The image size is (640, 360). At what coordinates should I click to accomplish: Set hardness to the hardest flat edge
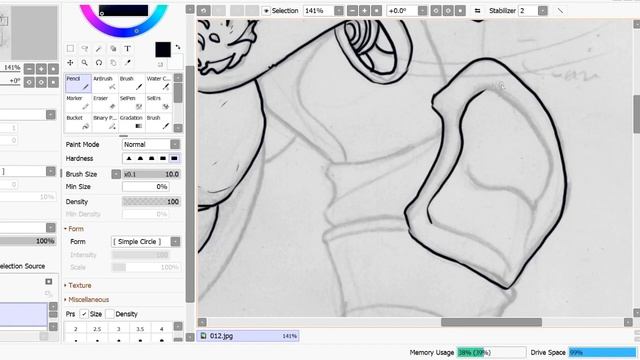[x=174, y=158]
